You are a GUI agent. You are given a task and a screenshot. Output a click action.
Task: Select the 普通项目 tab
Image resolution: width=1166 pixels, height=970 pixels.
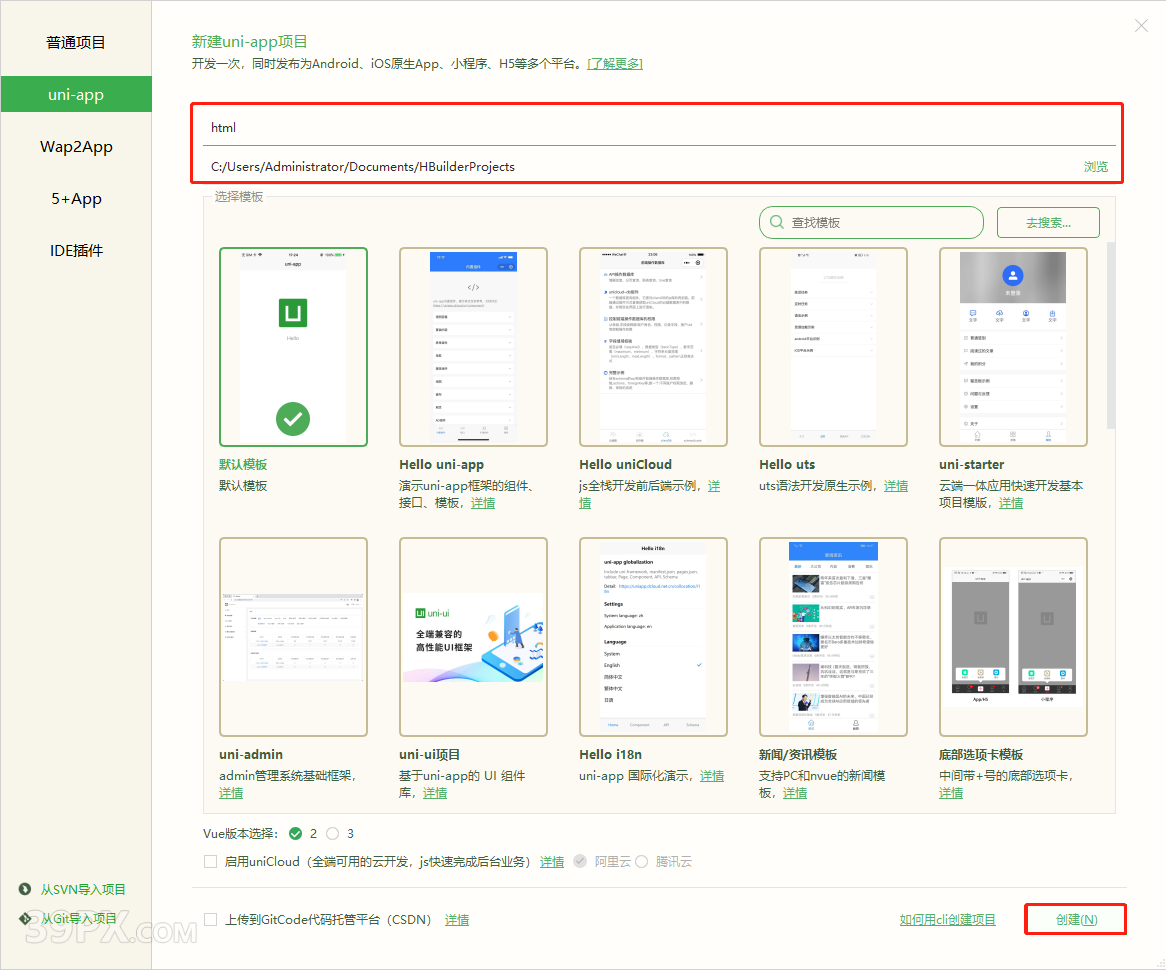coord(76,42)
